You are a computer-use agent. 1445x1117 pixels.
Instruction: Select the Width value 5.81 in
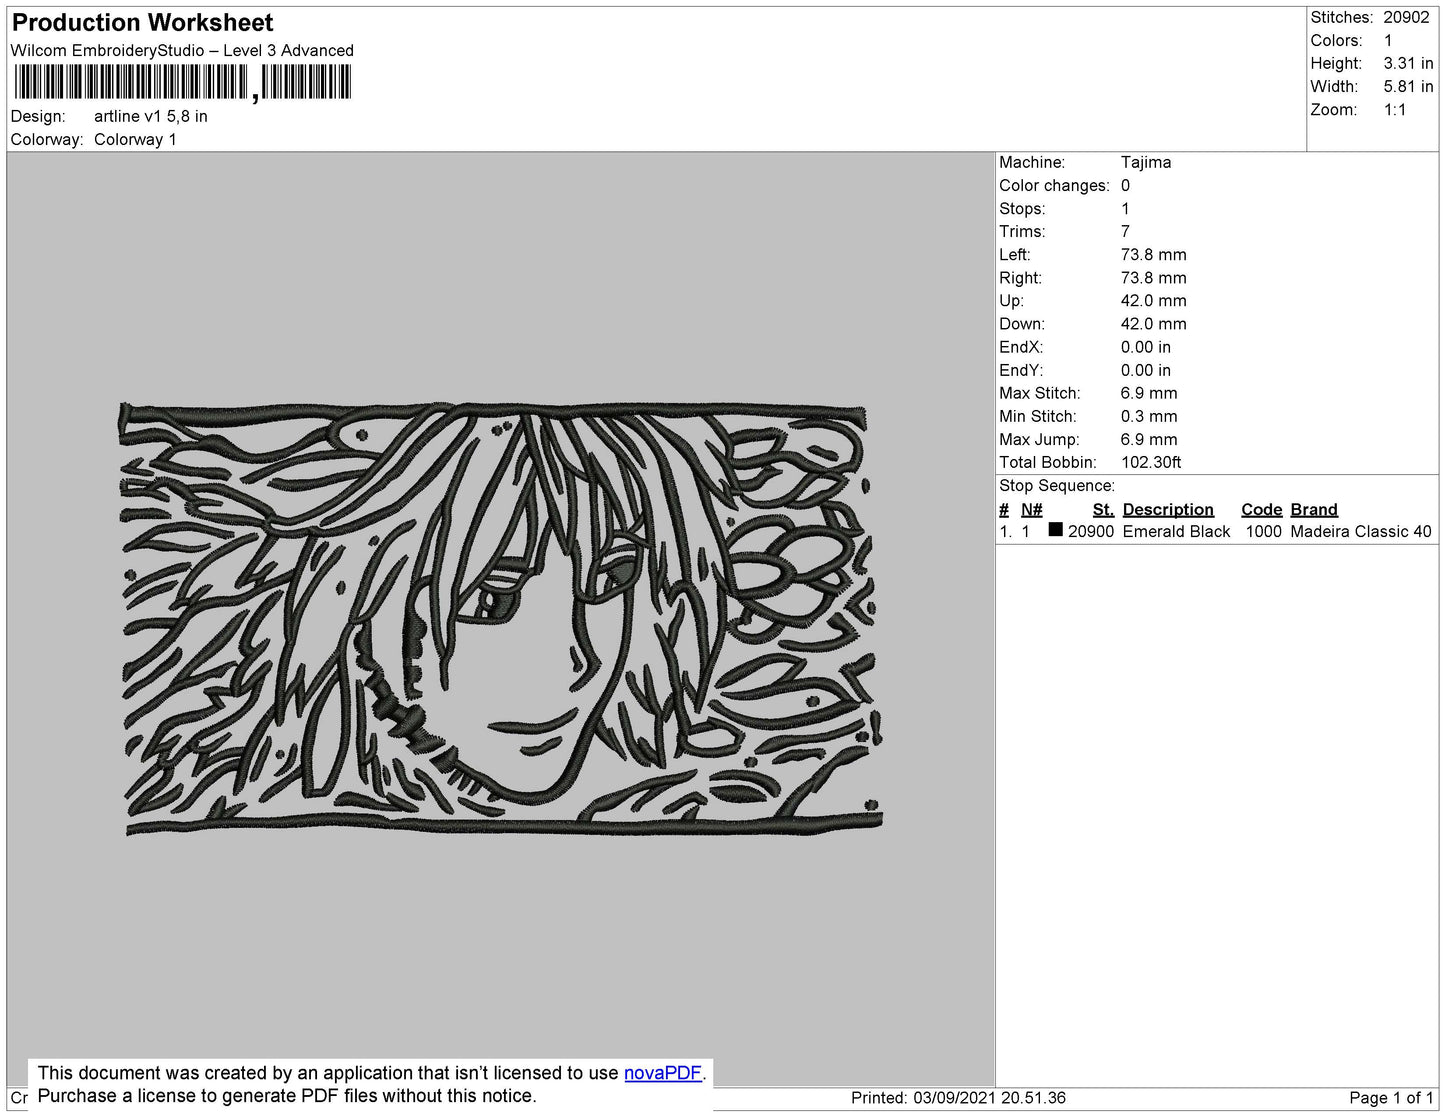pyautogui.click(x=1408, y=87)
